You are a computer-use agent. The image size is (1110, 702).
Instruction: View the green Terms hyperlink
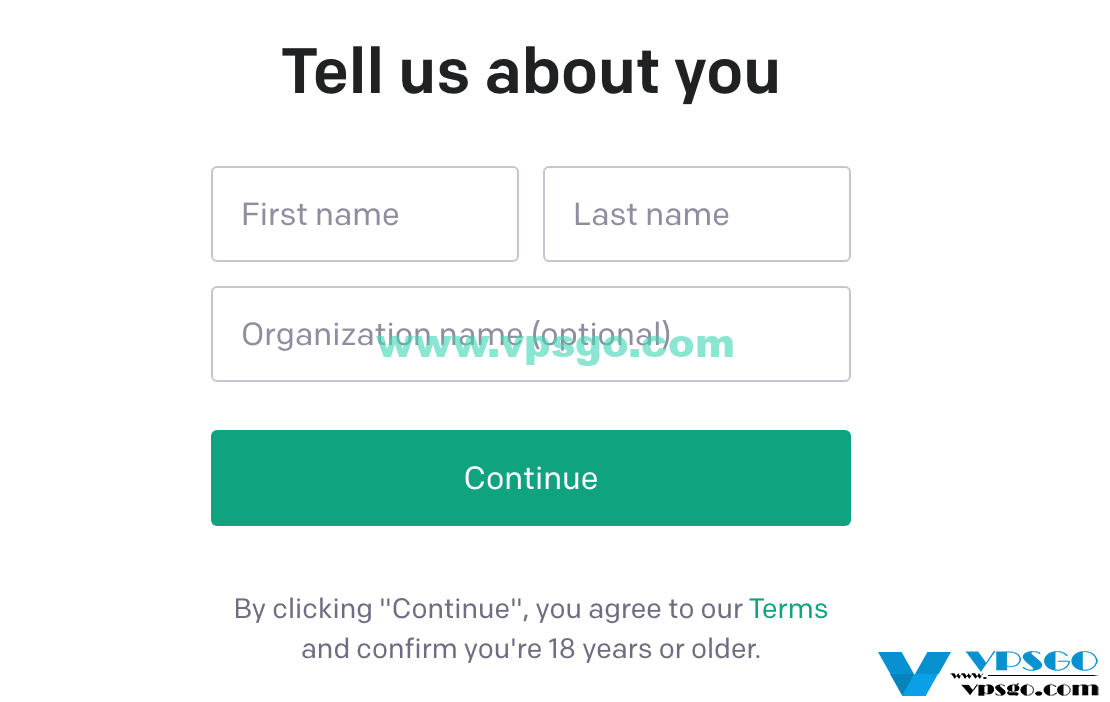point(788,609)
